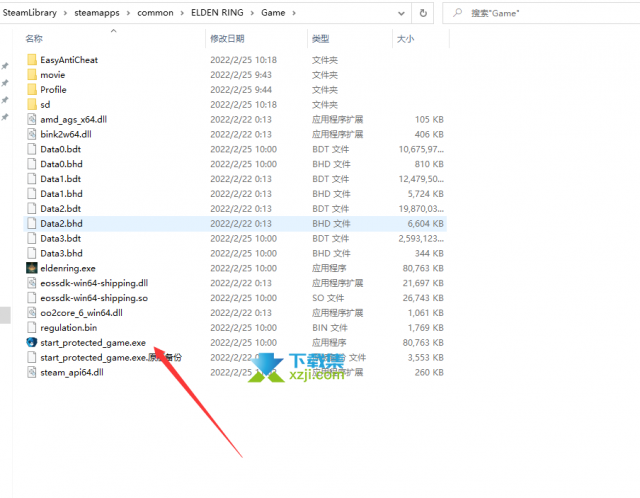Click the Data3.bdt file icon
The height and width of the screenshot is (498, 640).
click(x=32, y=238)
